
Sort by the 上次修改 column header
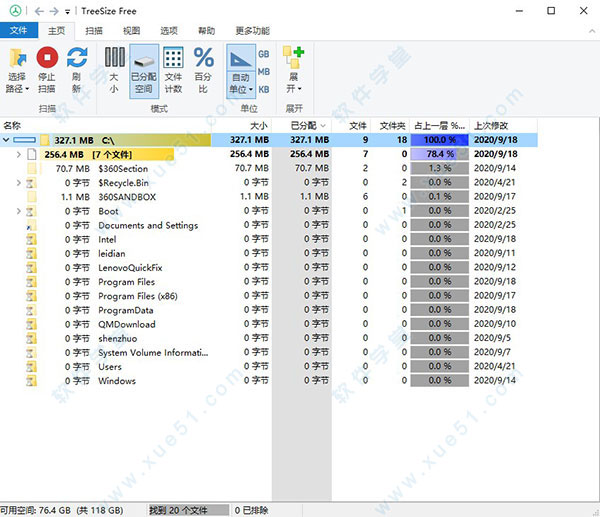(x=491, y=125)
